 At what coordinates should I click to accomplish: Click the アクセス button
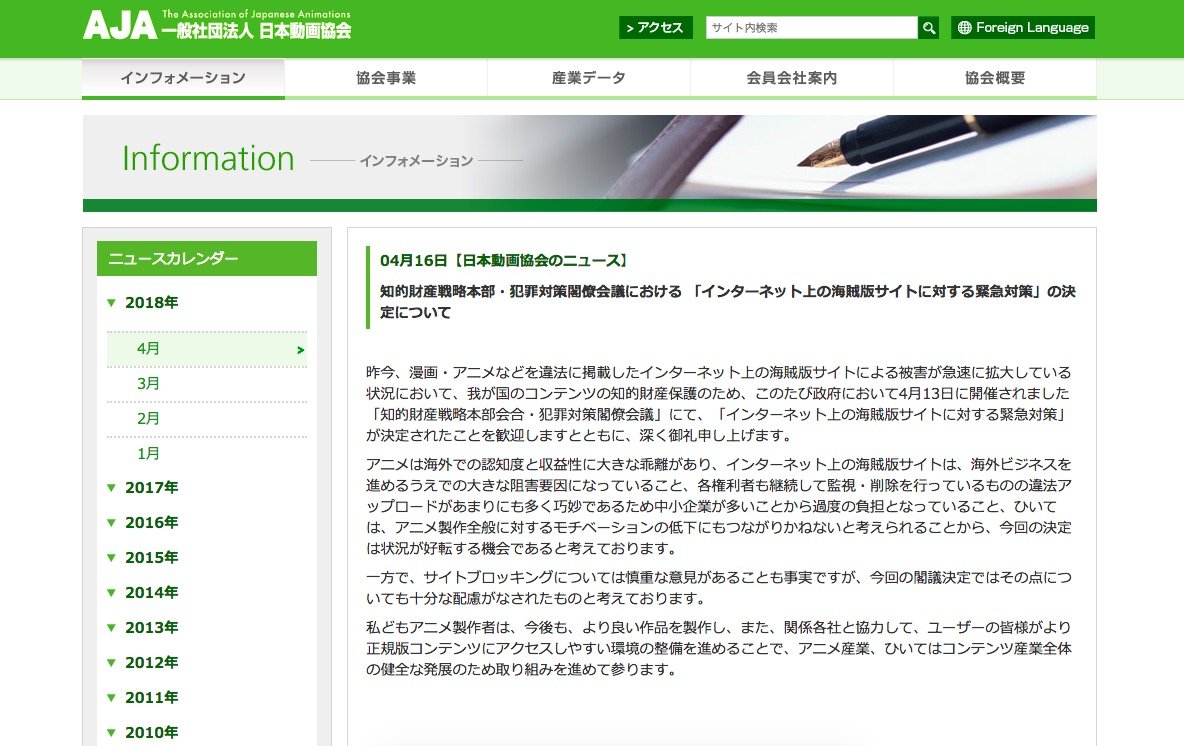click(655, 27)
